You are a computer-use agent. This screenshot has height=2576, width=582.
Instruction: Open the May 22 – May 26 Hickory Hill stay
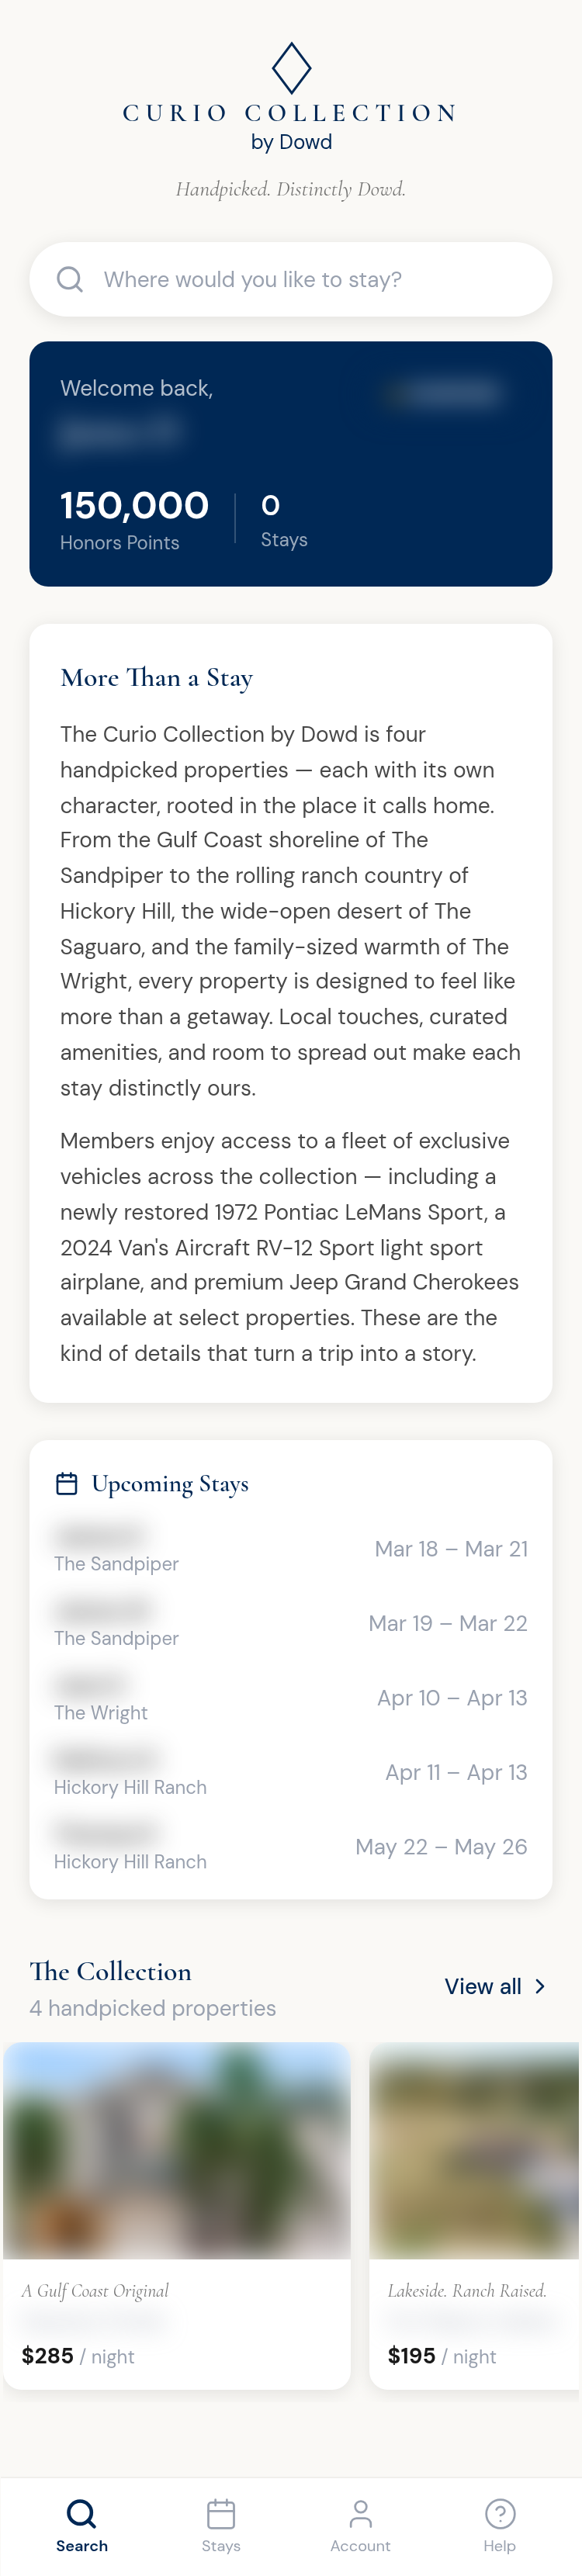290,1847
